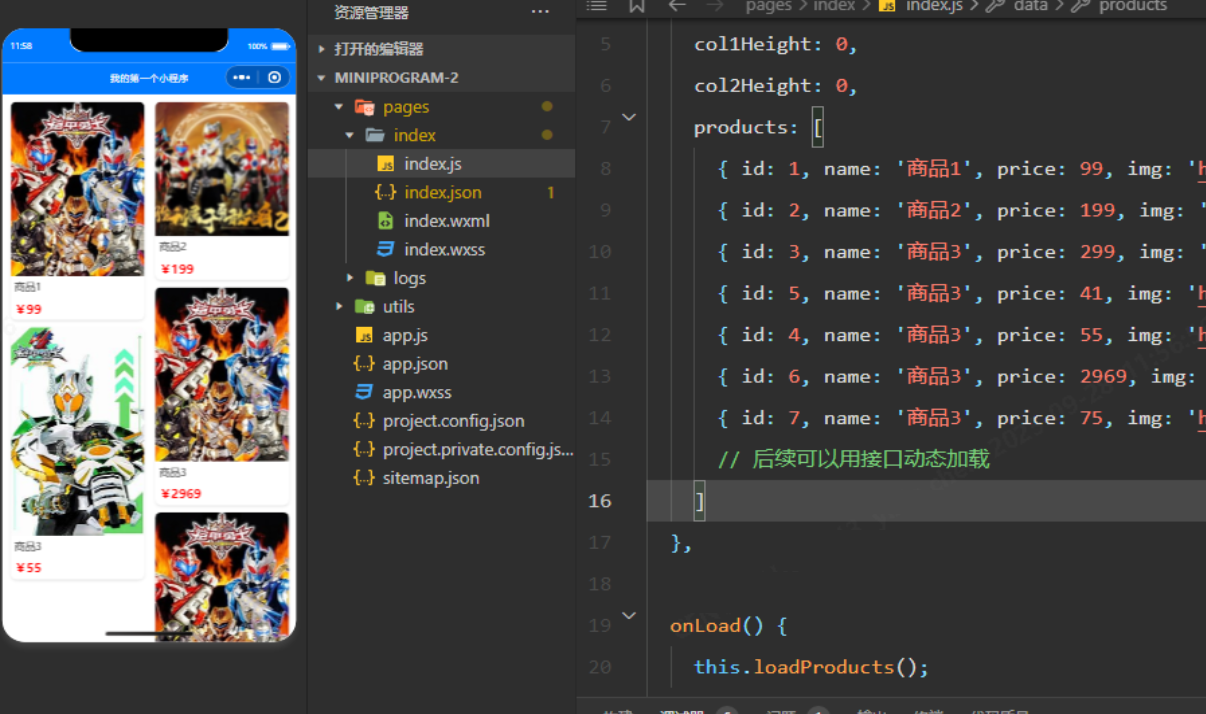Fold the products array at line 7
Image resolution: width=1206 pixels, height=714 pixels.
629,118
